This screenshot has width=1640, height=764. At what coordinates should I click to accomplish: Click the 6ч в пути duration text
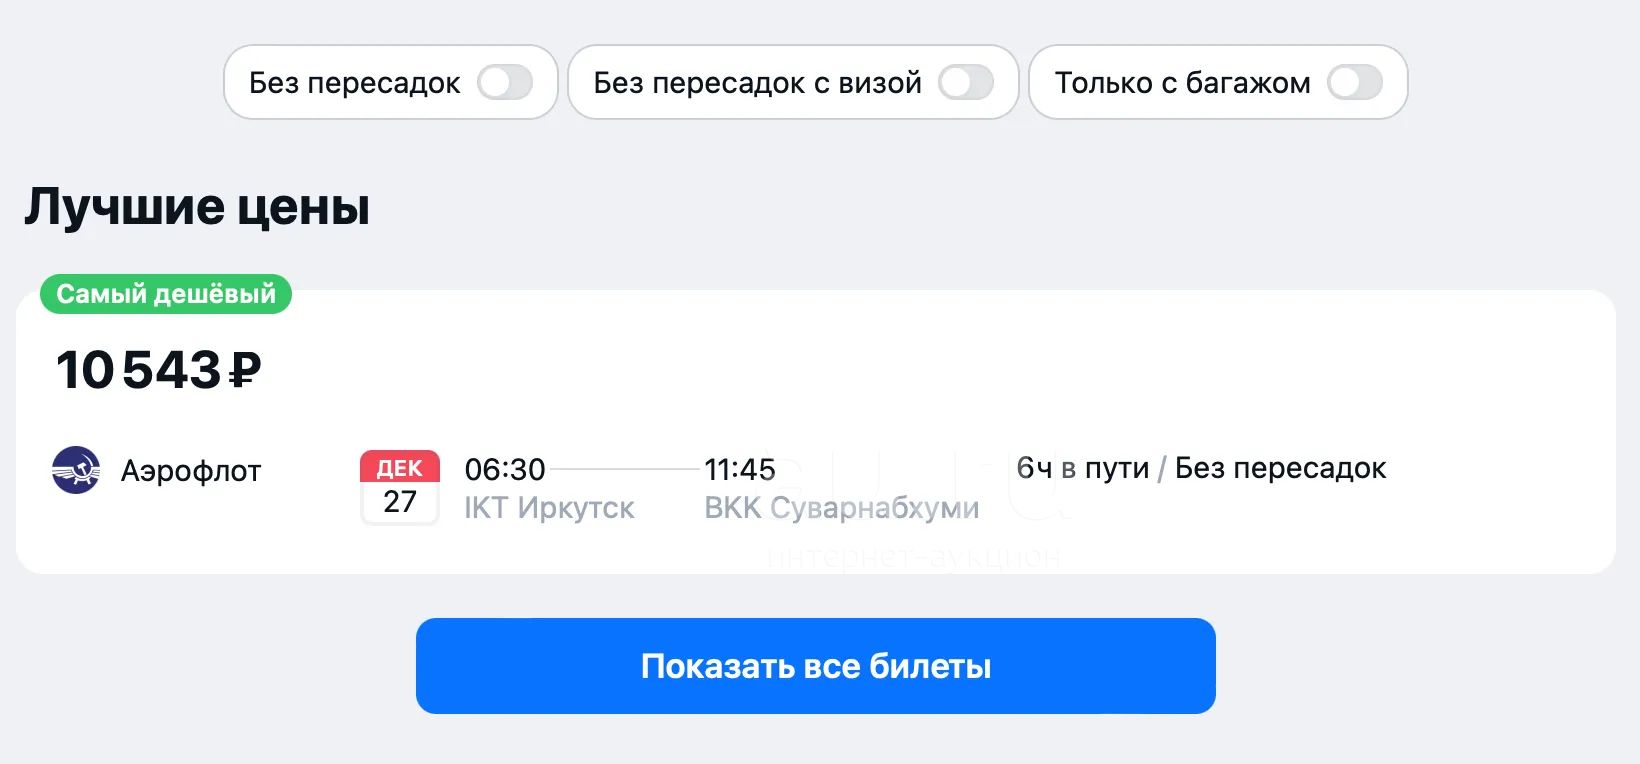(x=1083, y=468)
